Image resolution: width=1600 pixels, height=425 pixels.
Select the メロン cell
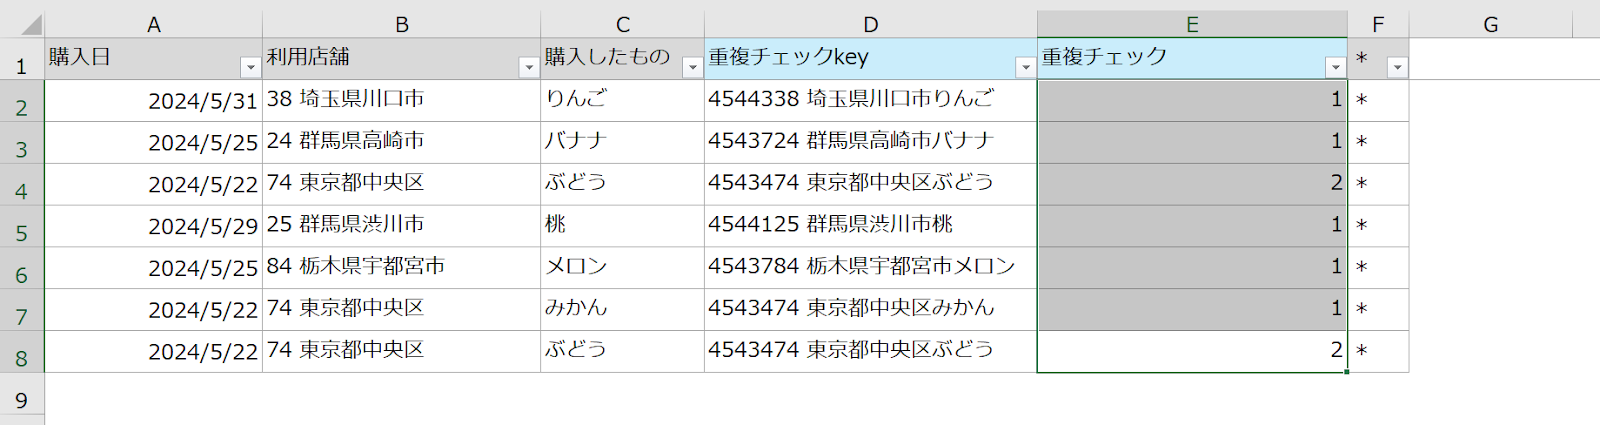(x=623, y=269)
